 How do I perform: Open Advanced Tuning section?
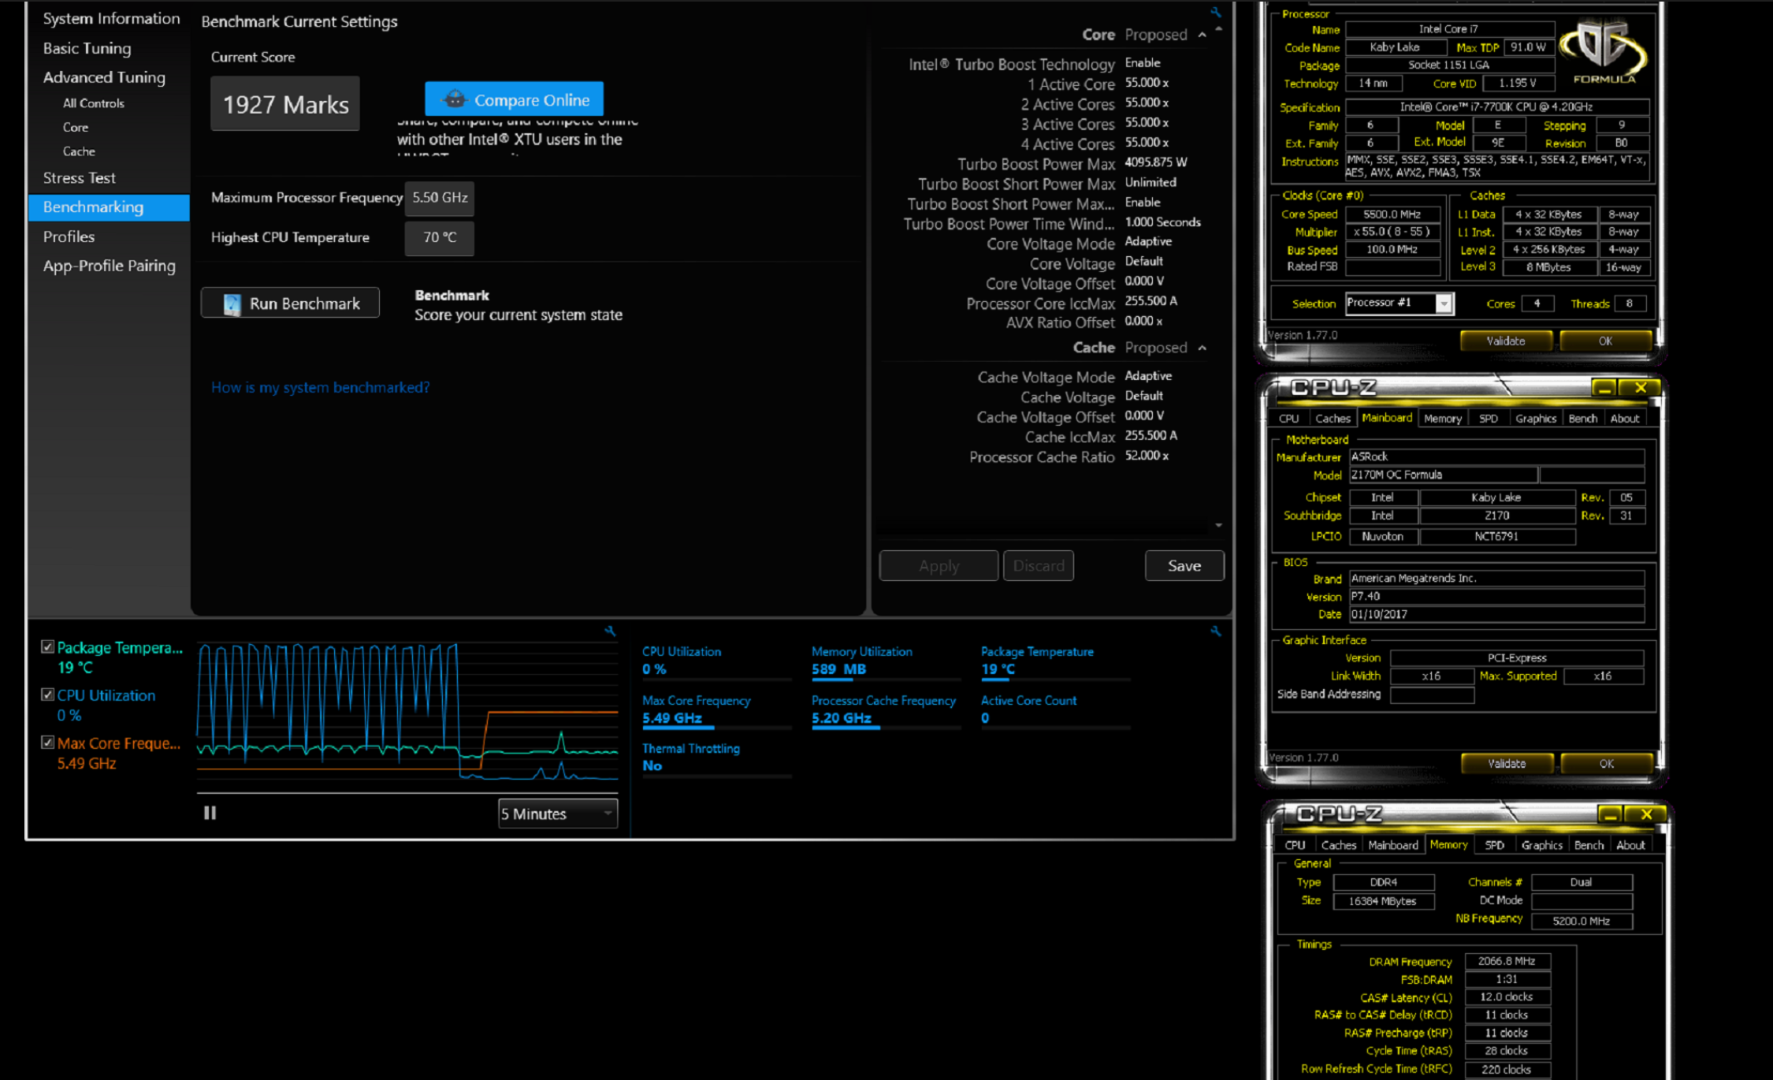coord(104,77)
